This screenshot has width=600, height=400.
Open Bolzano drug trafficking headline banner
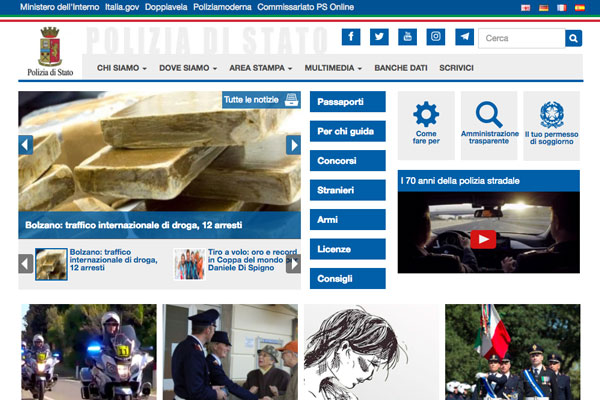160,225
